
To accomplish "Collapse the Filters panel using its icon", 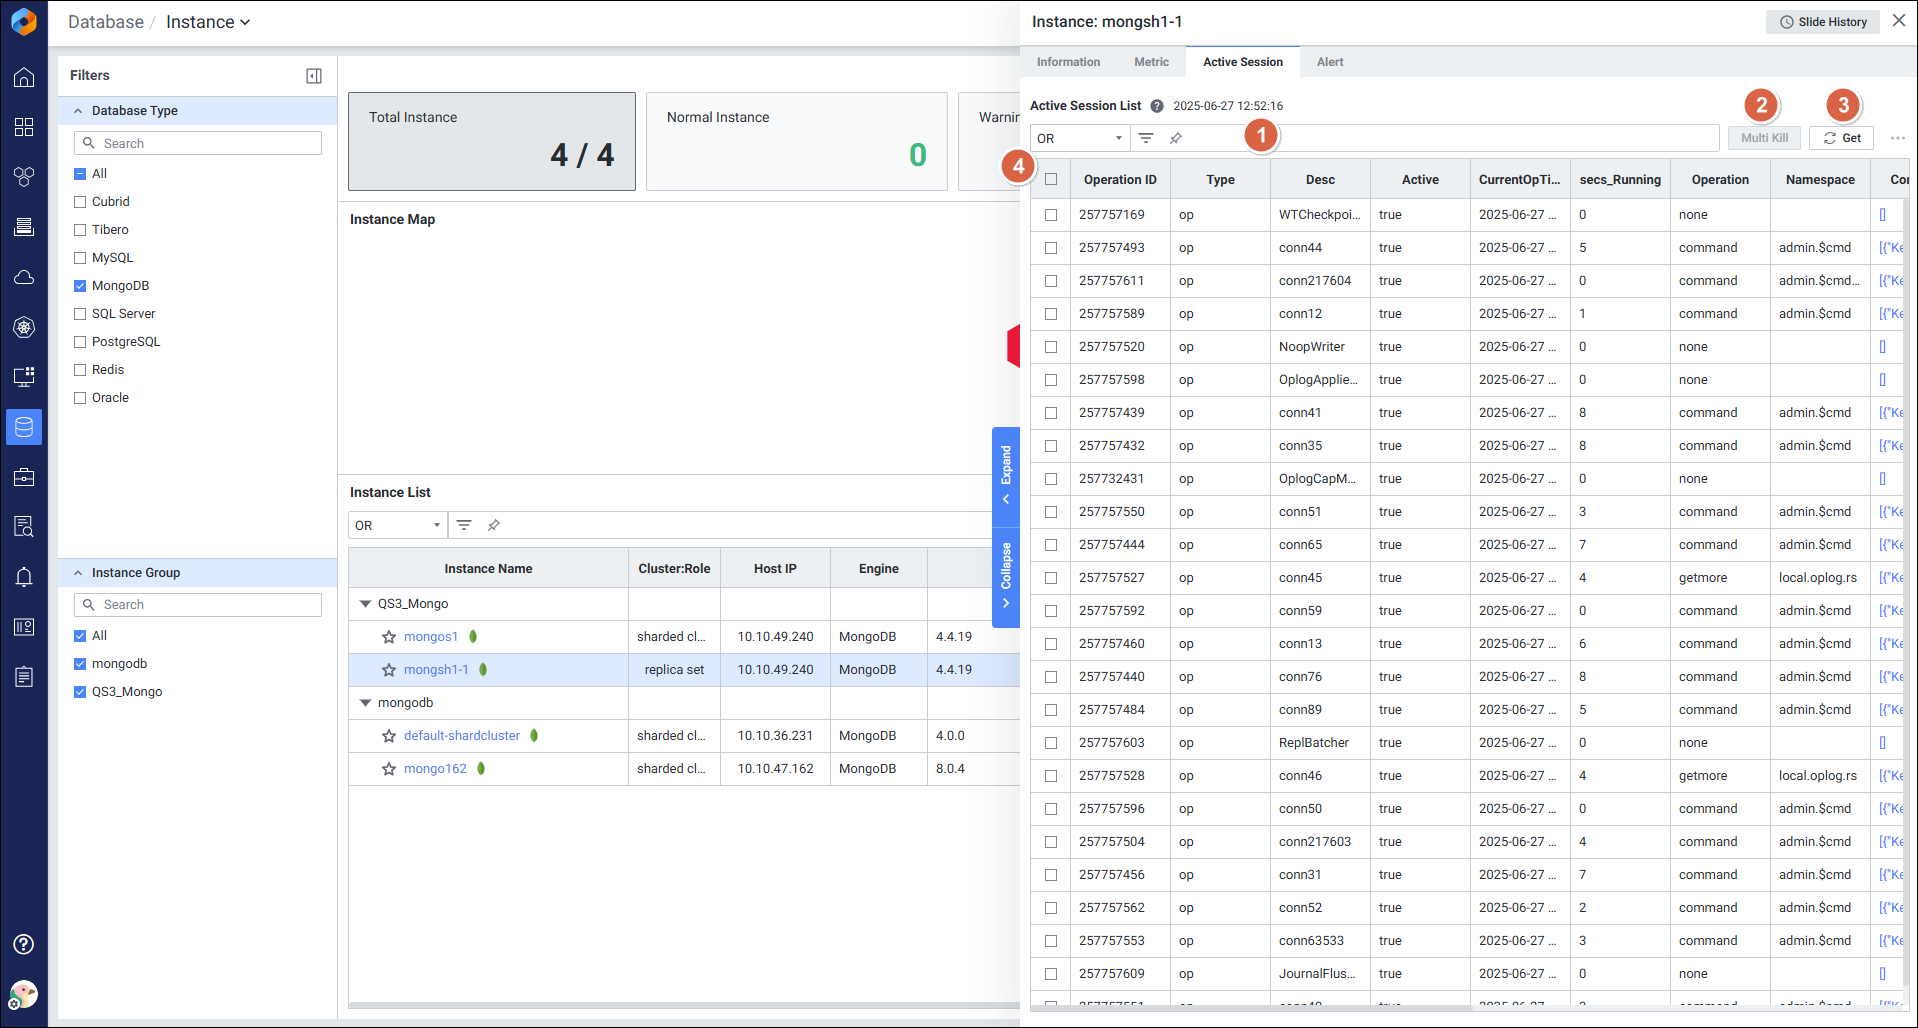I will coord(313,76).
